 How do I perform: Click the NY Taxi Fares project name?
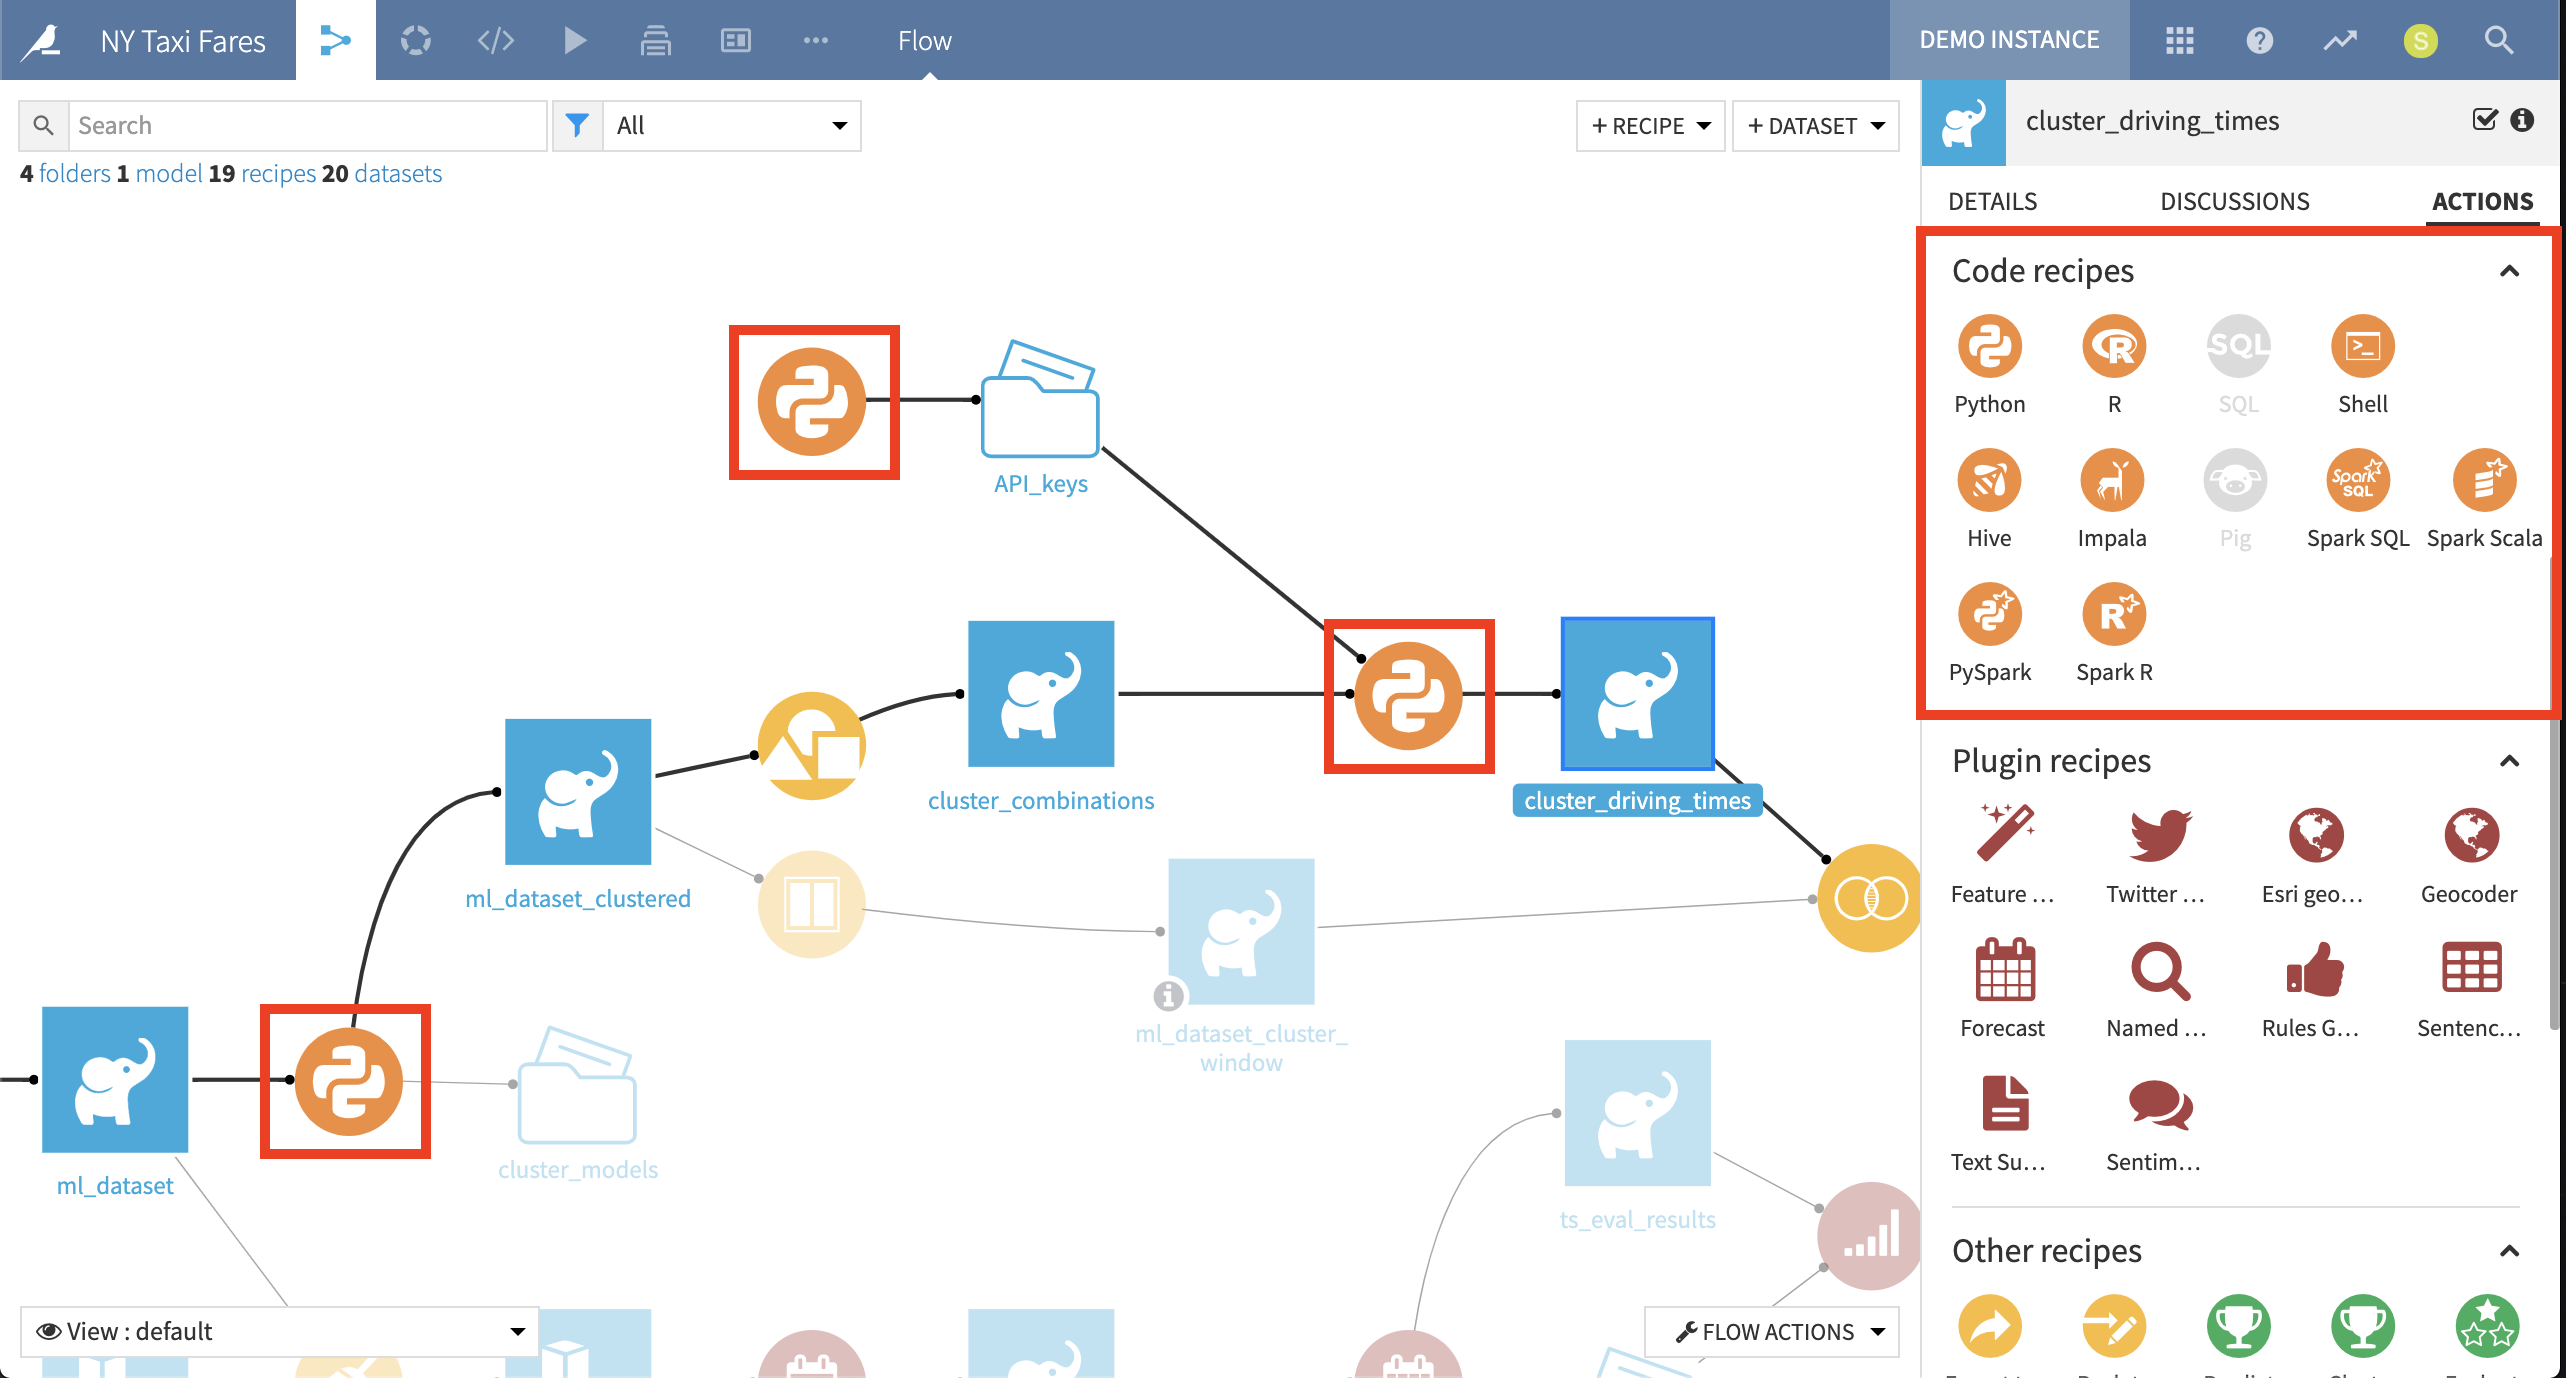click(x=183, y=41)
